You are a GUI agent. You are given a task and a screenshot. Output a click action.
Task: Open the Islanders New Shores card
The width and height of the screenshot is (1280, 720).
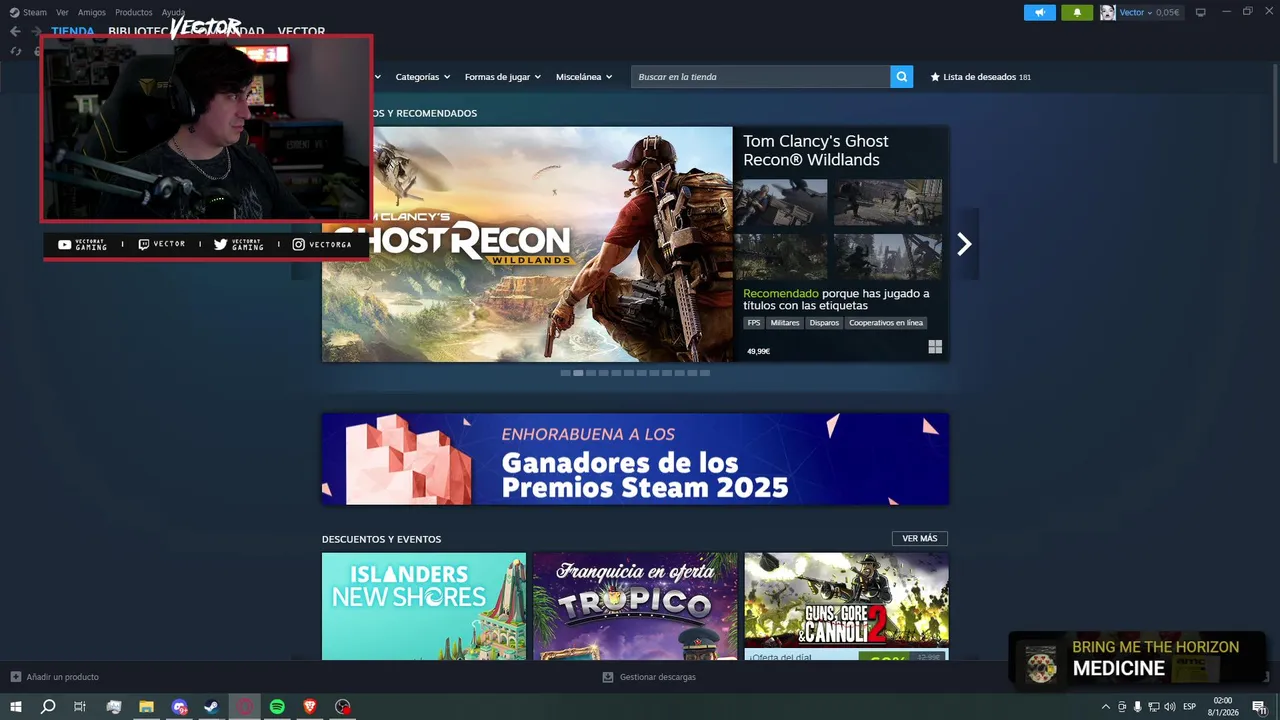pos(424,606)
